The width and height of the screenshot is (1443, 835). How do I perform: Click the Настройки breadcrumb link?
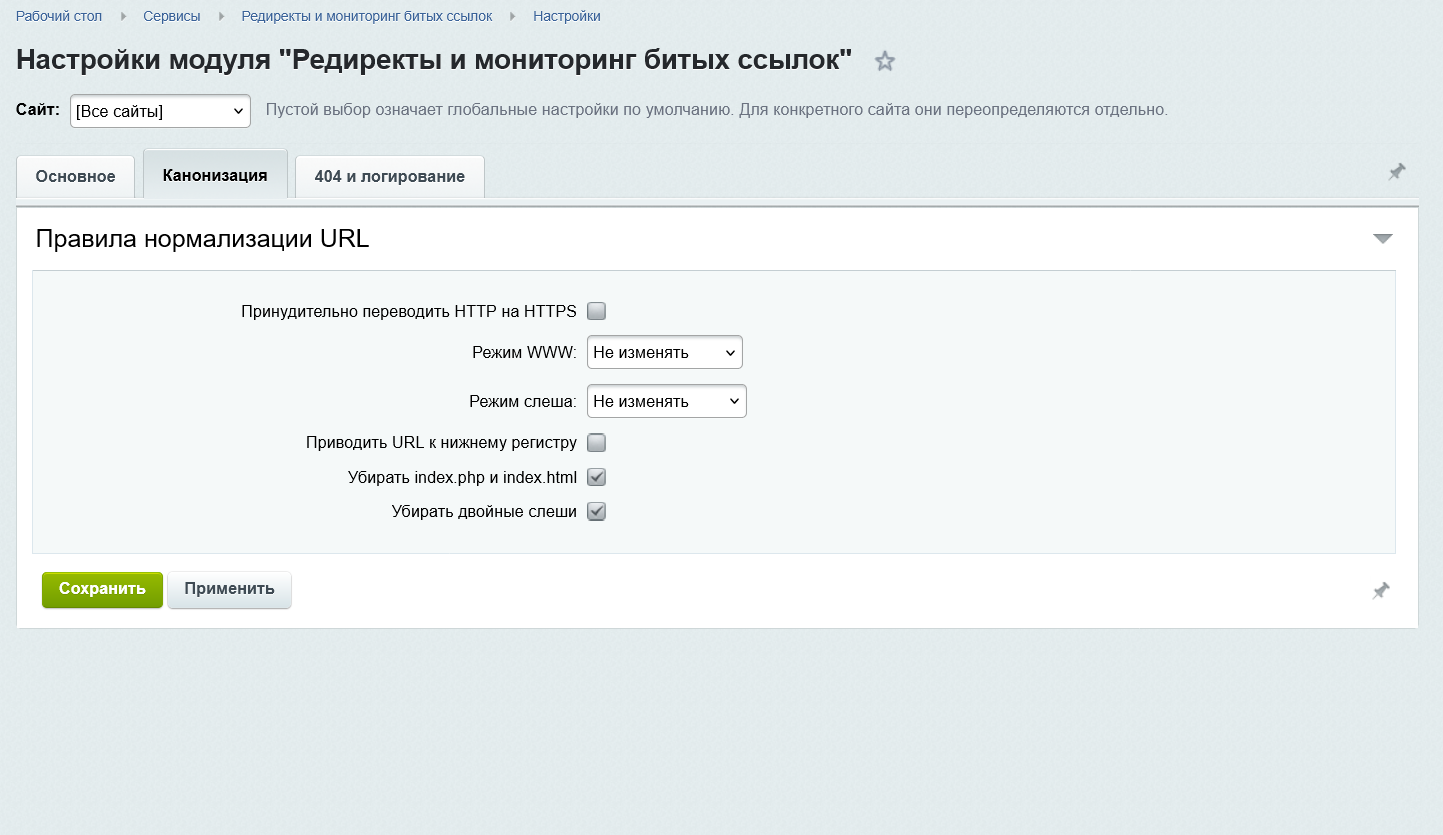(567, 16)
